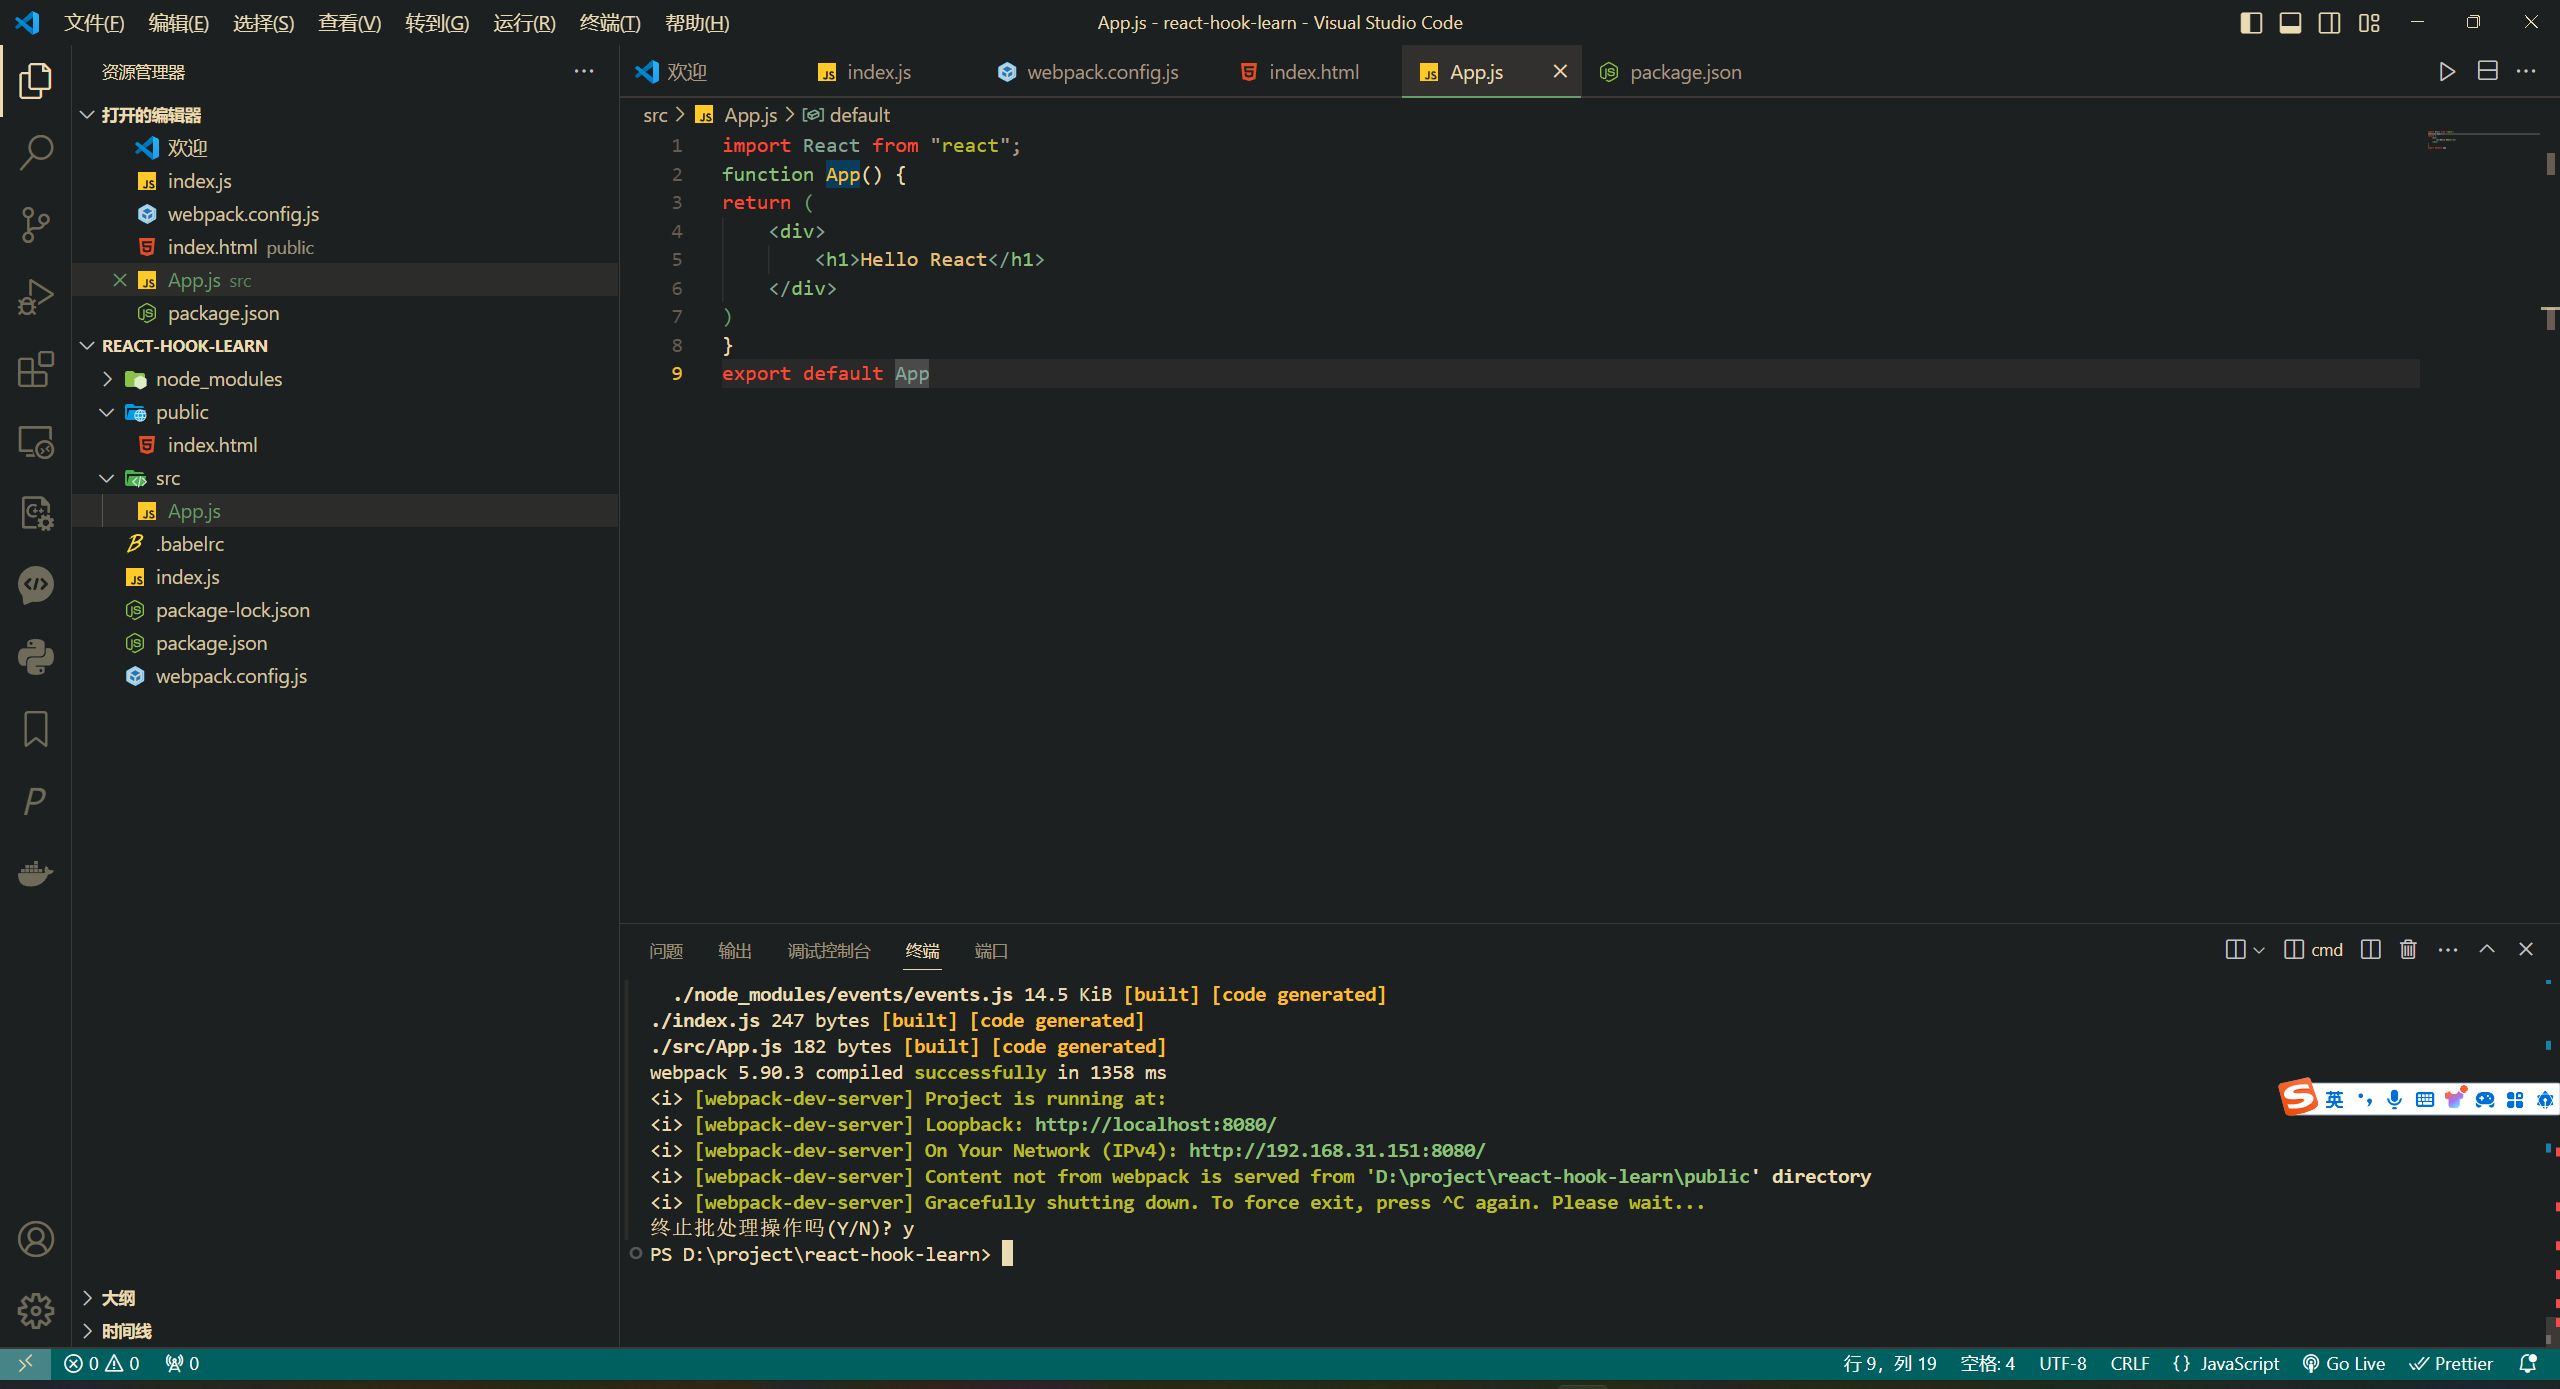Kill terminal with the trash icon
The height and width of the screenshot is (1389, 2560).
(2408, 950)
